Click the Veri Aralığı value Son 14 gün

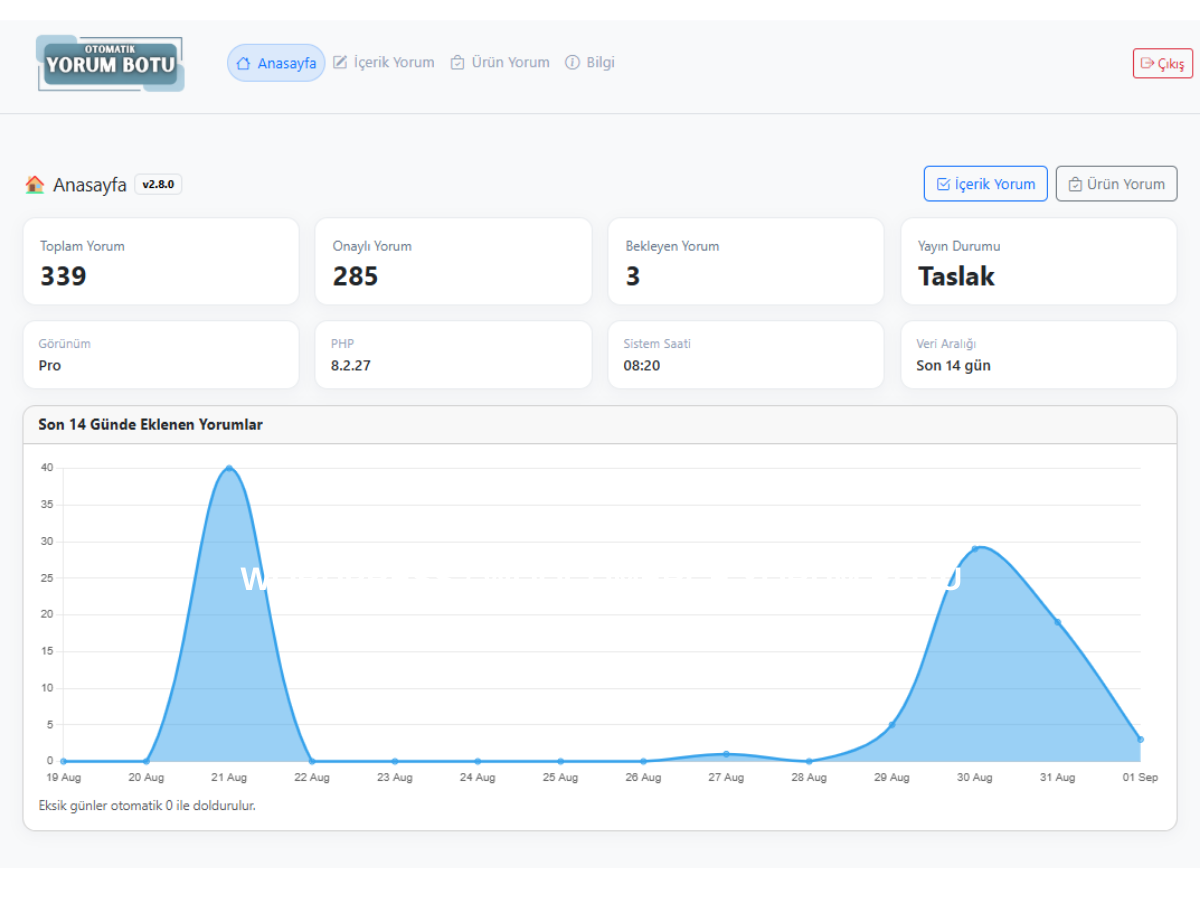point(953,365)
